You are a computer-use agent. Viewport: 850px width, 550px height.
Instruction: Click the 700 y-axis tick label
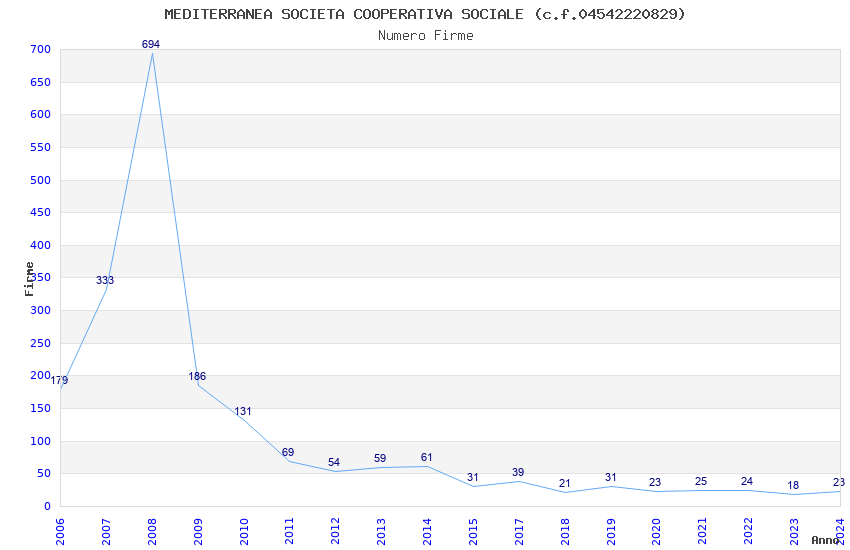click(x=41, y=49)
